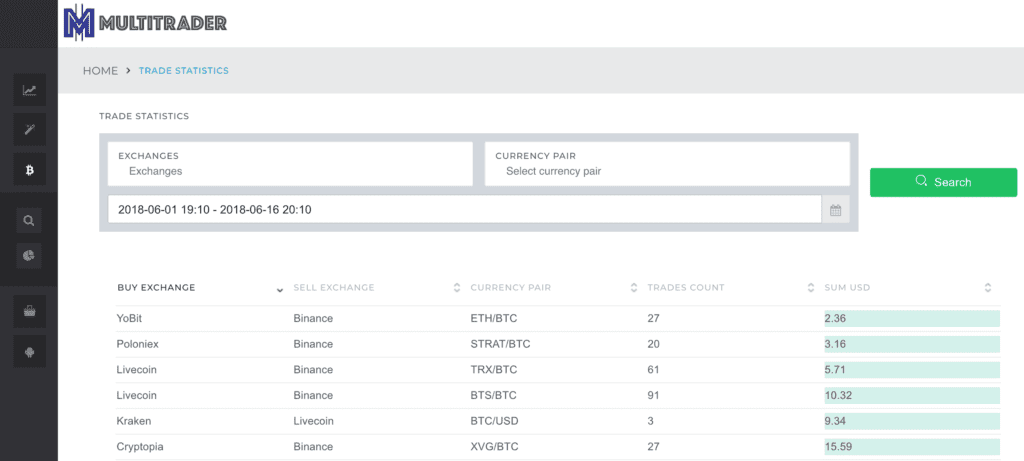Click the 10.32 sum USD bar
The height and width of the screenshot is (461, 1024).
912,395
